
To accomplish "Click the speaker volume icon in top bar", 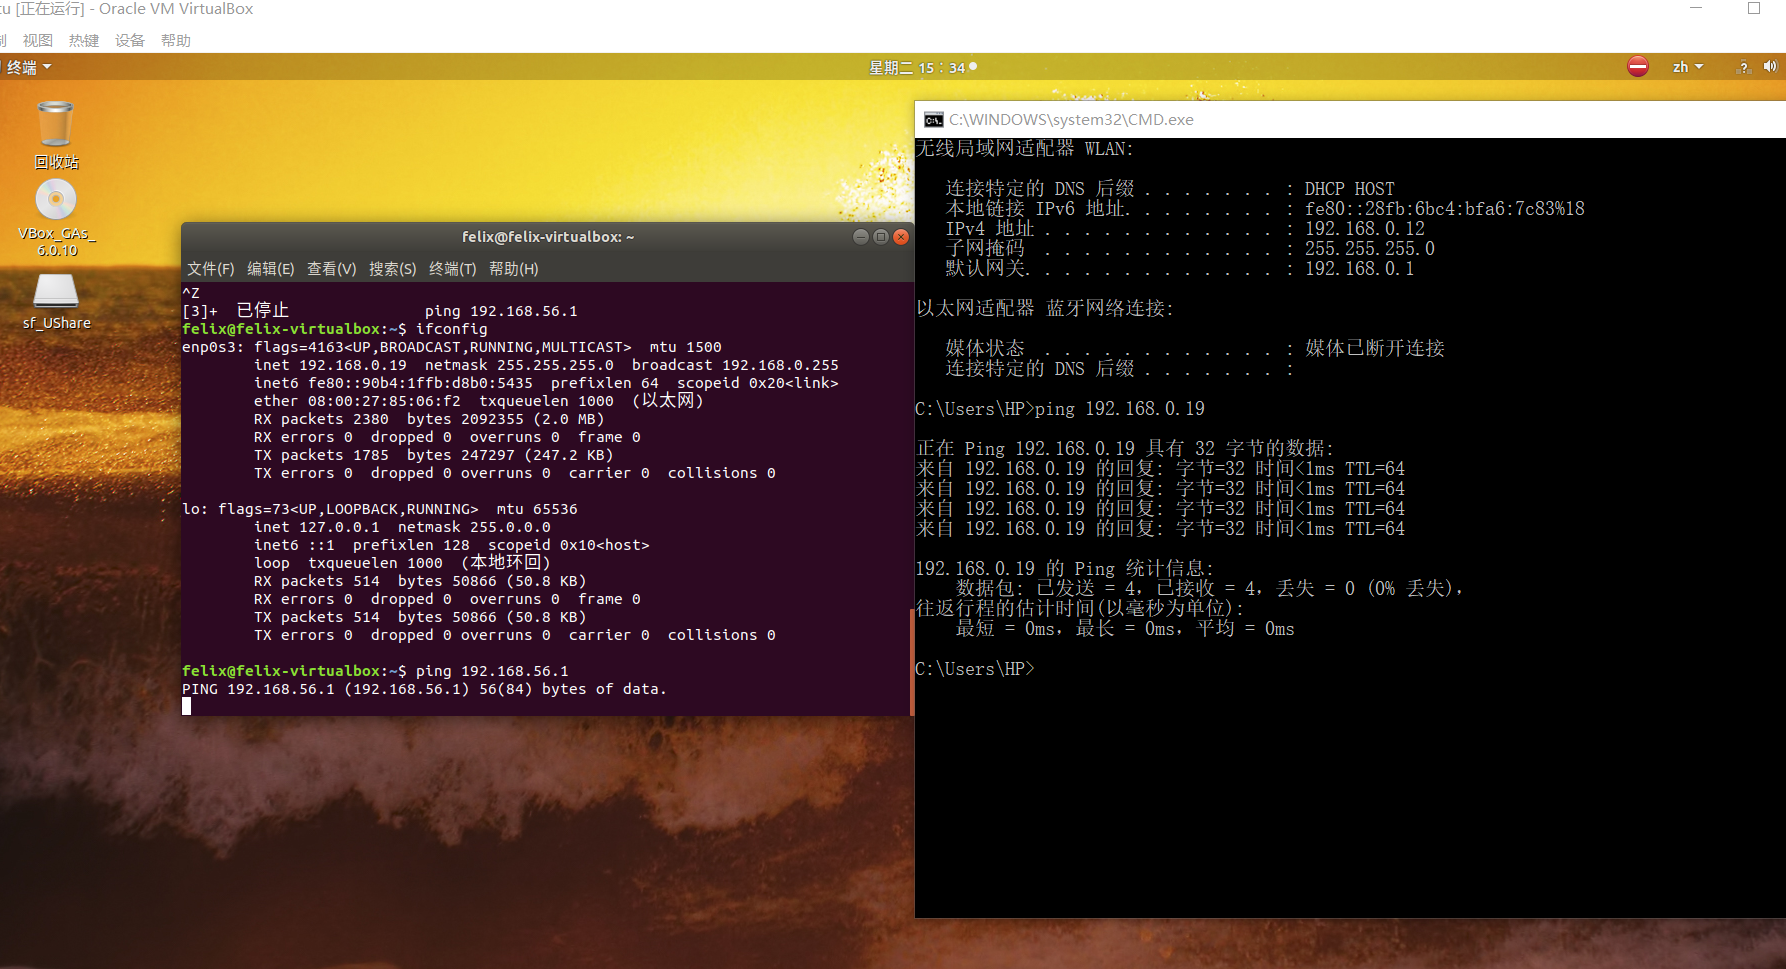I will click(1772, 67).
